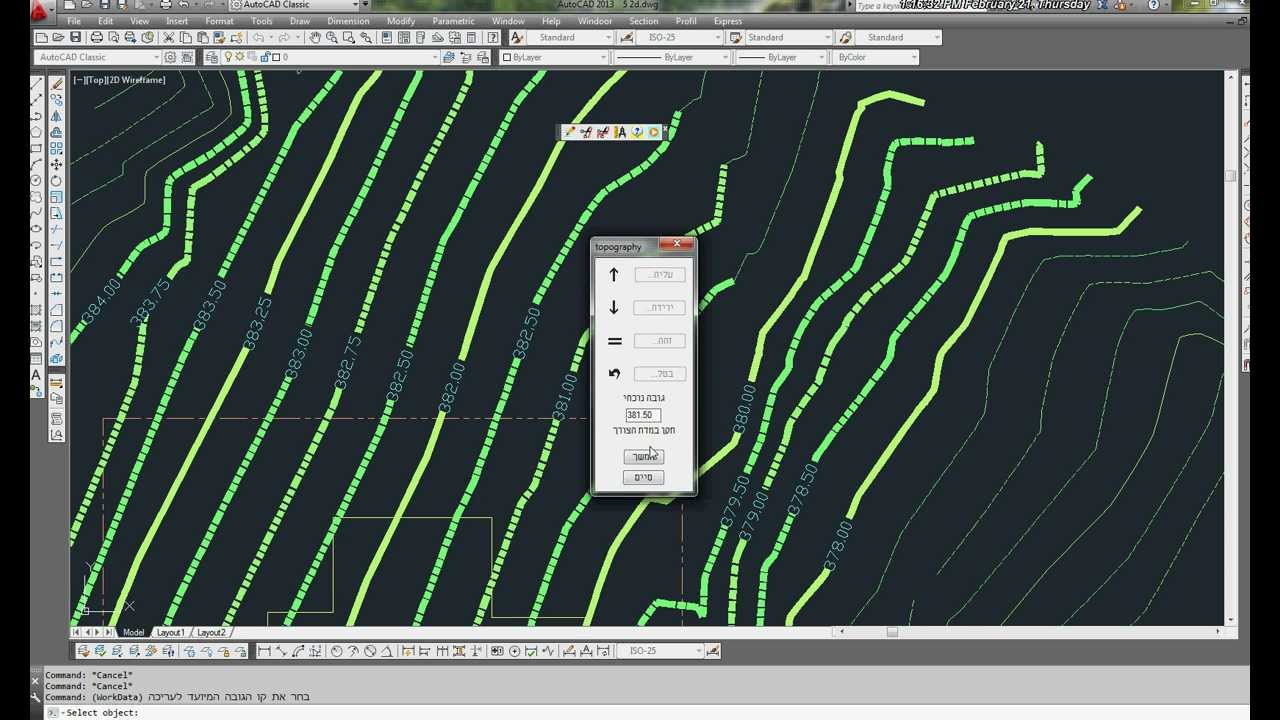The width and height of the screenshot is (1280, 720).
Task: Open the Format menu
Action: [219, 21]
